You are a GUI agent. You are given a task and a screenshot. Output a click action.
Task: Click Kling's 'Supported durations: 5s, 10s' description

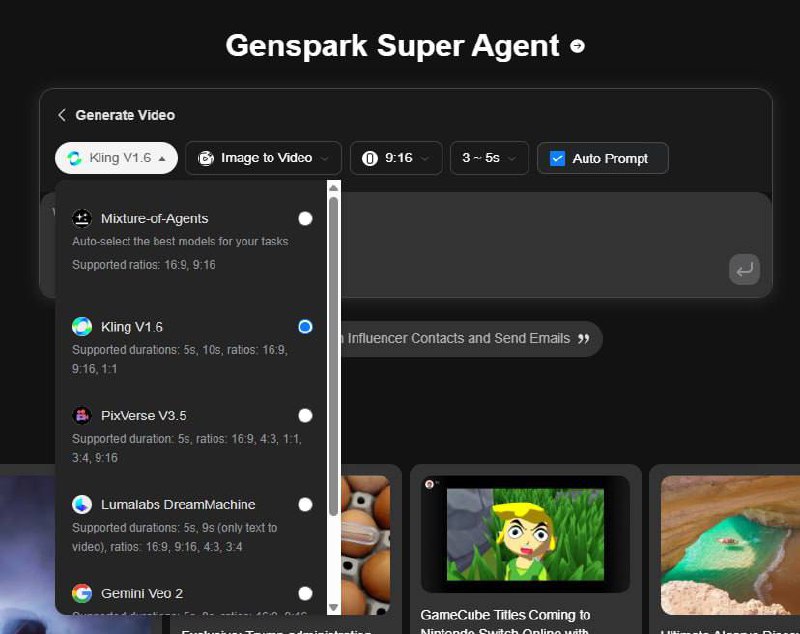click(x=180, y=359)
